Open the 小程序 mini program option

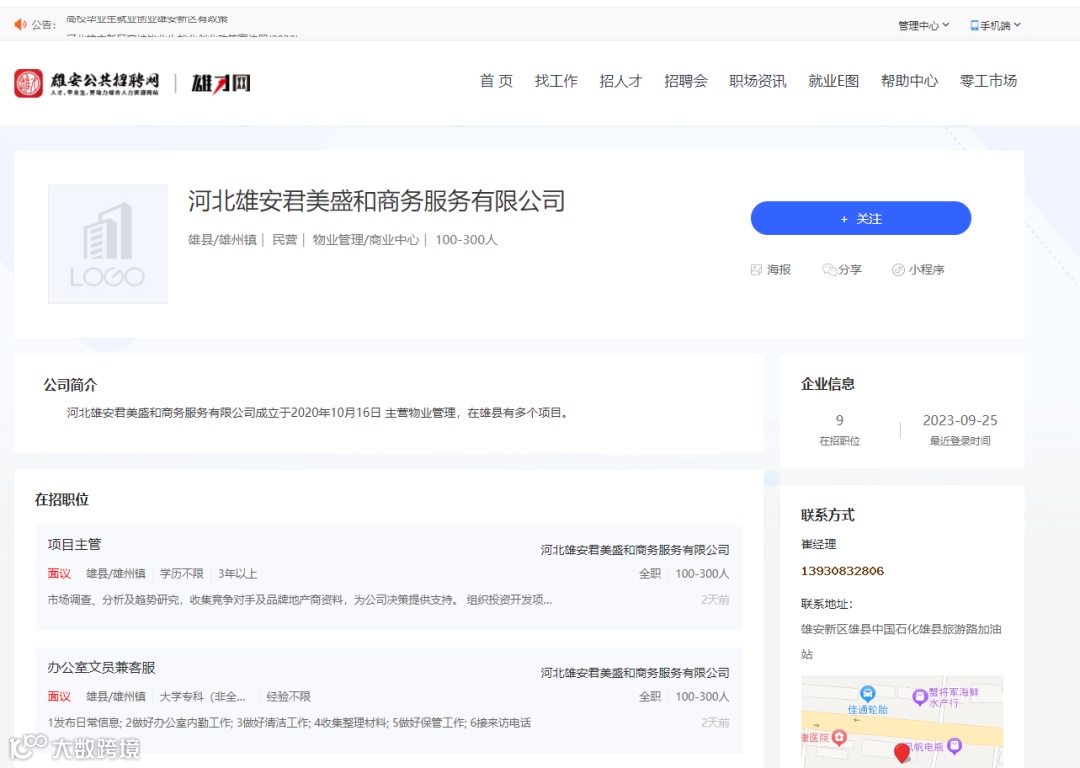click(x=918, y=270)
